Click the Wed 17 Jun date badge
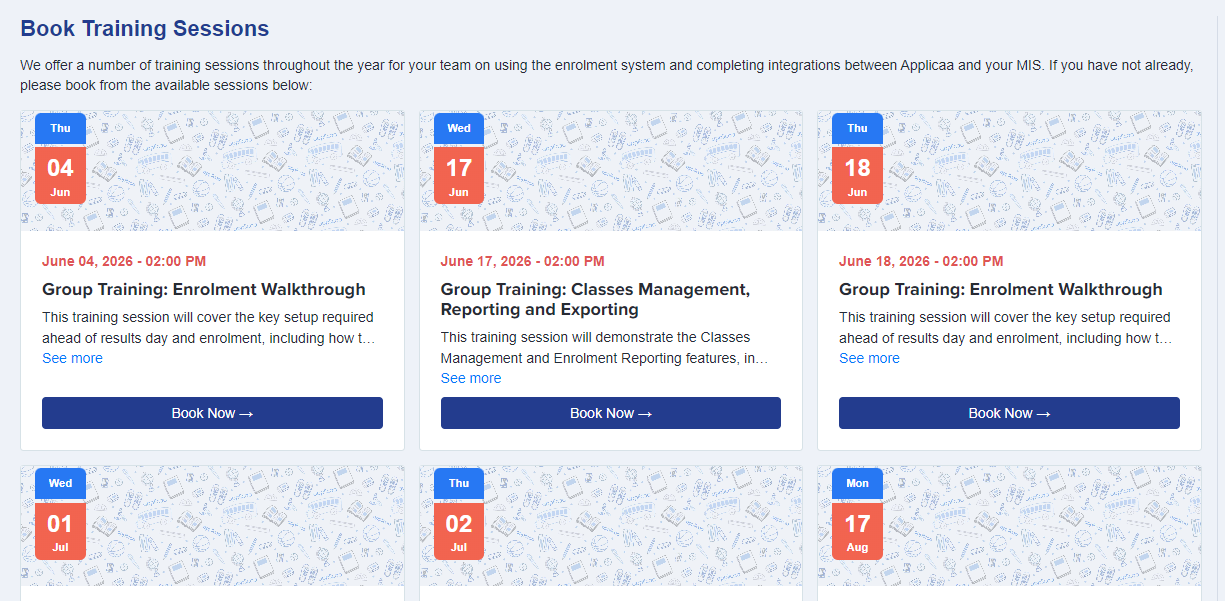Image resolution: width=1225 pixels, height=601 pixels. pyautogui.click(x=459, y=158)
